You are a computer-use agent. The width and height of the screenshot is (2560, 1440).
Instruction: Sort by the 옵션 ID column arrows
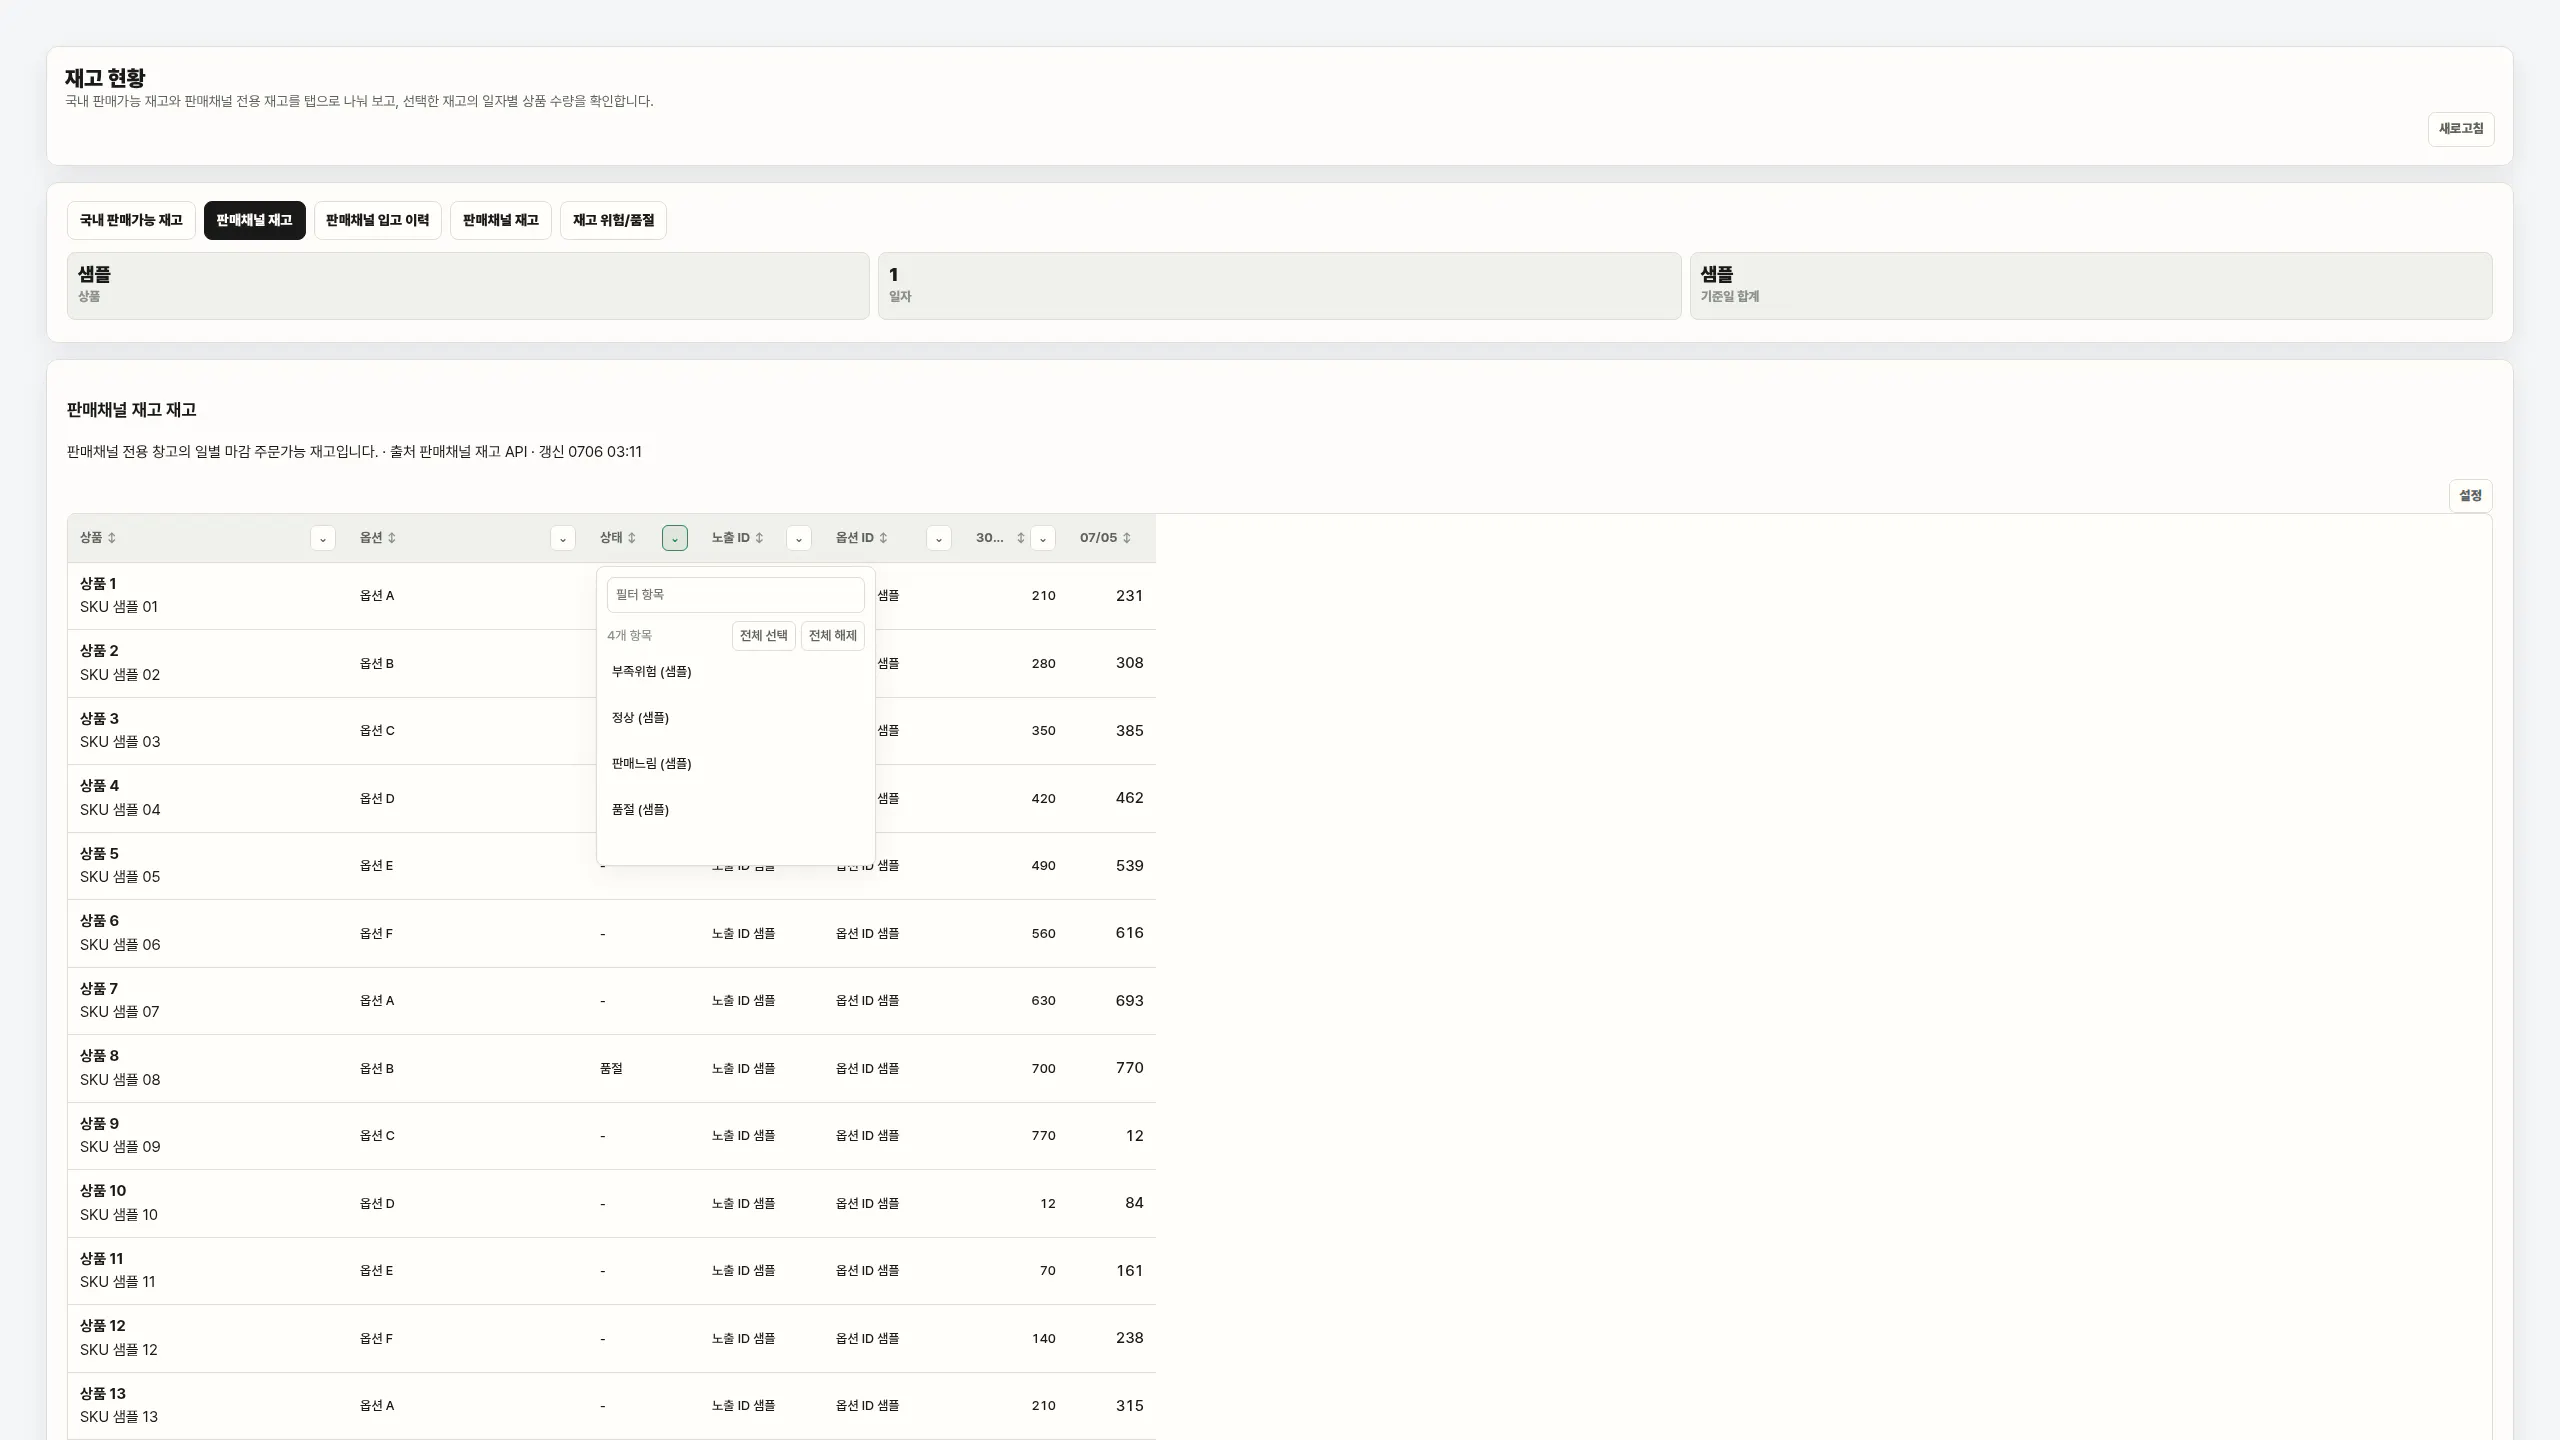(x=884, y=538)
